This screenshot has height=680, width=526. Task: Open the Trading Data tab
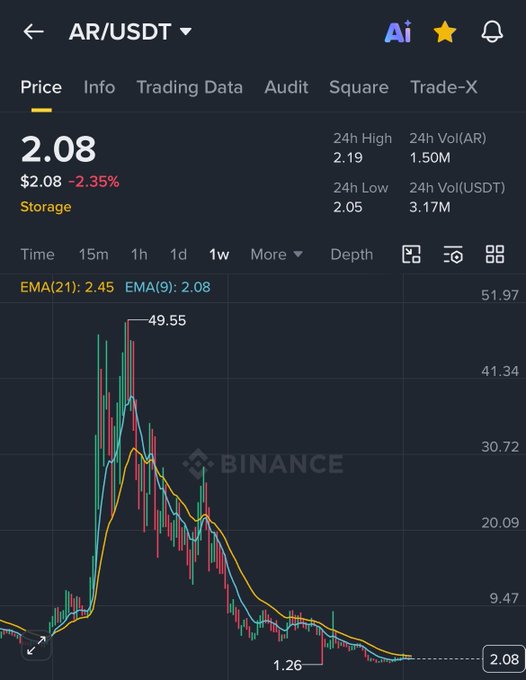(x=189, y=87)
